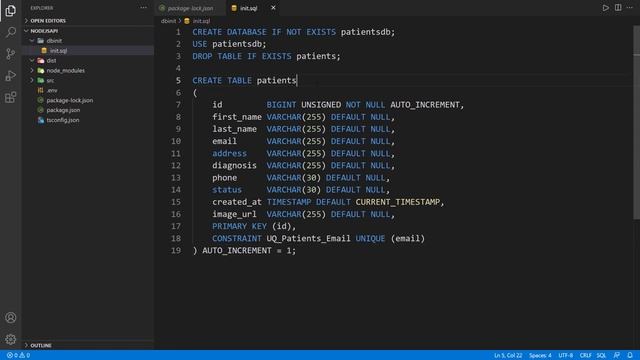Open the Run and Debug view icon
Viewport: 640px width, 360px height.
11,76
